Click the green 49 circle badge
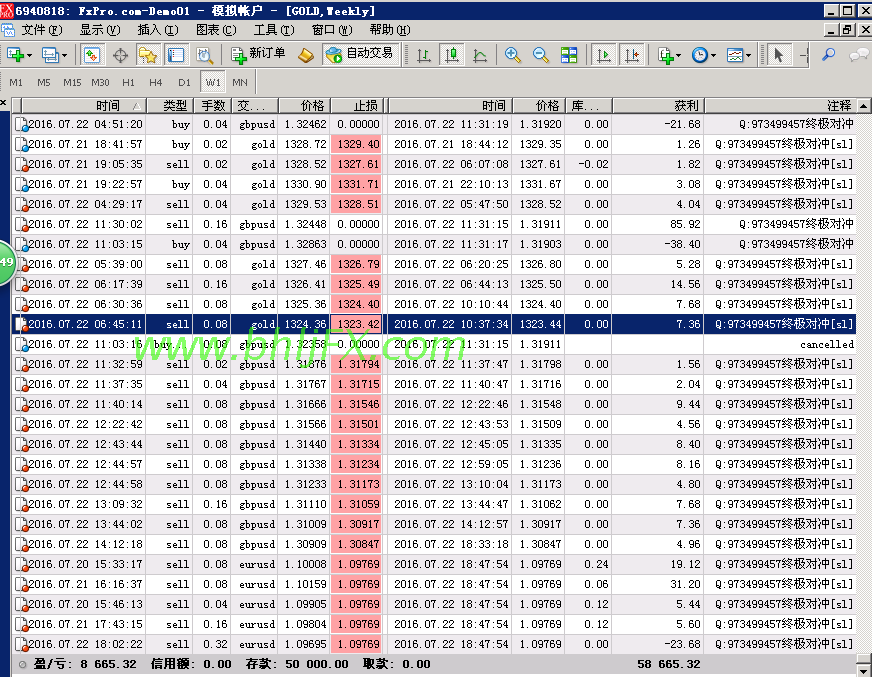 pyautogui.click(x=6, y=263)
